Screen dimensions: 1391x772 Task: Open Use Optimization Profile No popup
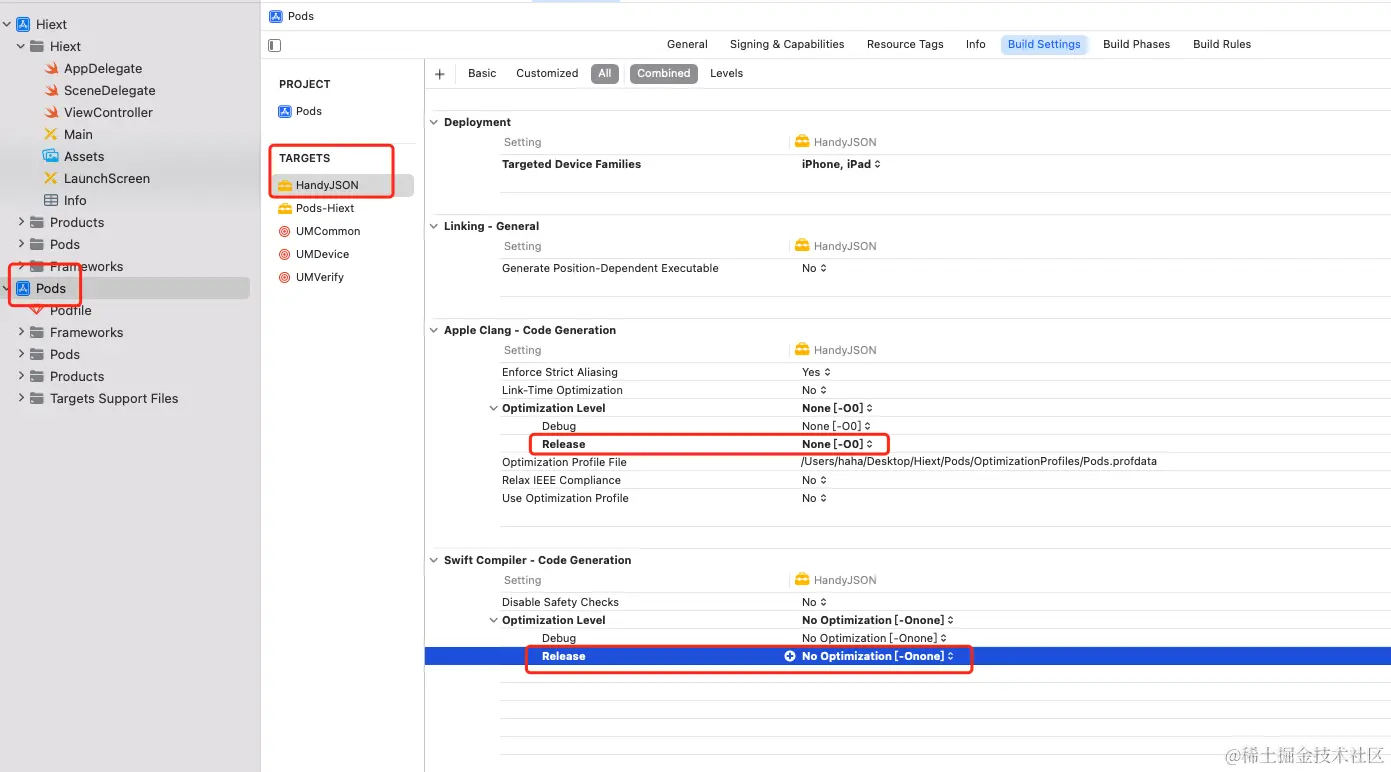coord(814,498)
